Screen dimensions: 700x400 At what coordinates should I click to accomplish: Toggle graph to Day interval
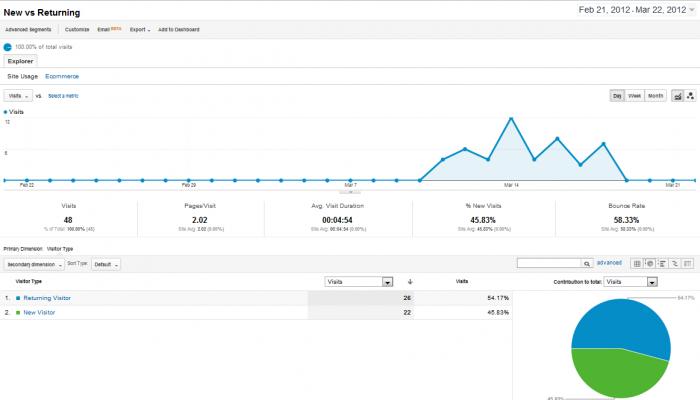pyautogui.click(x=617, y=96)
